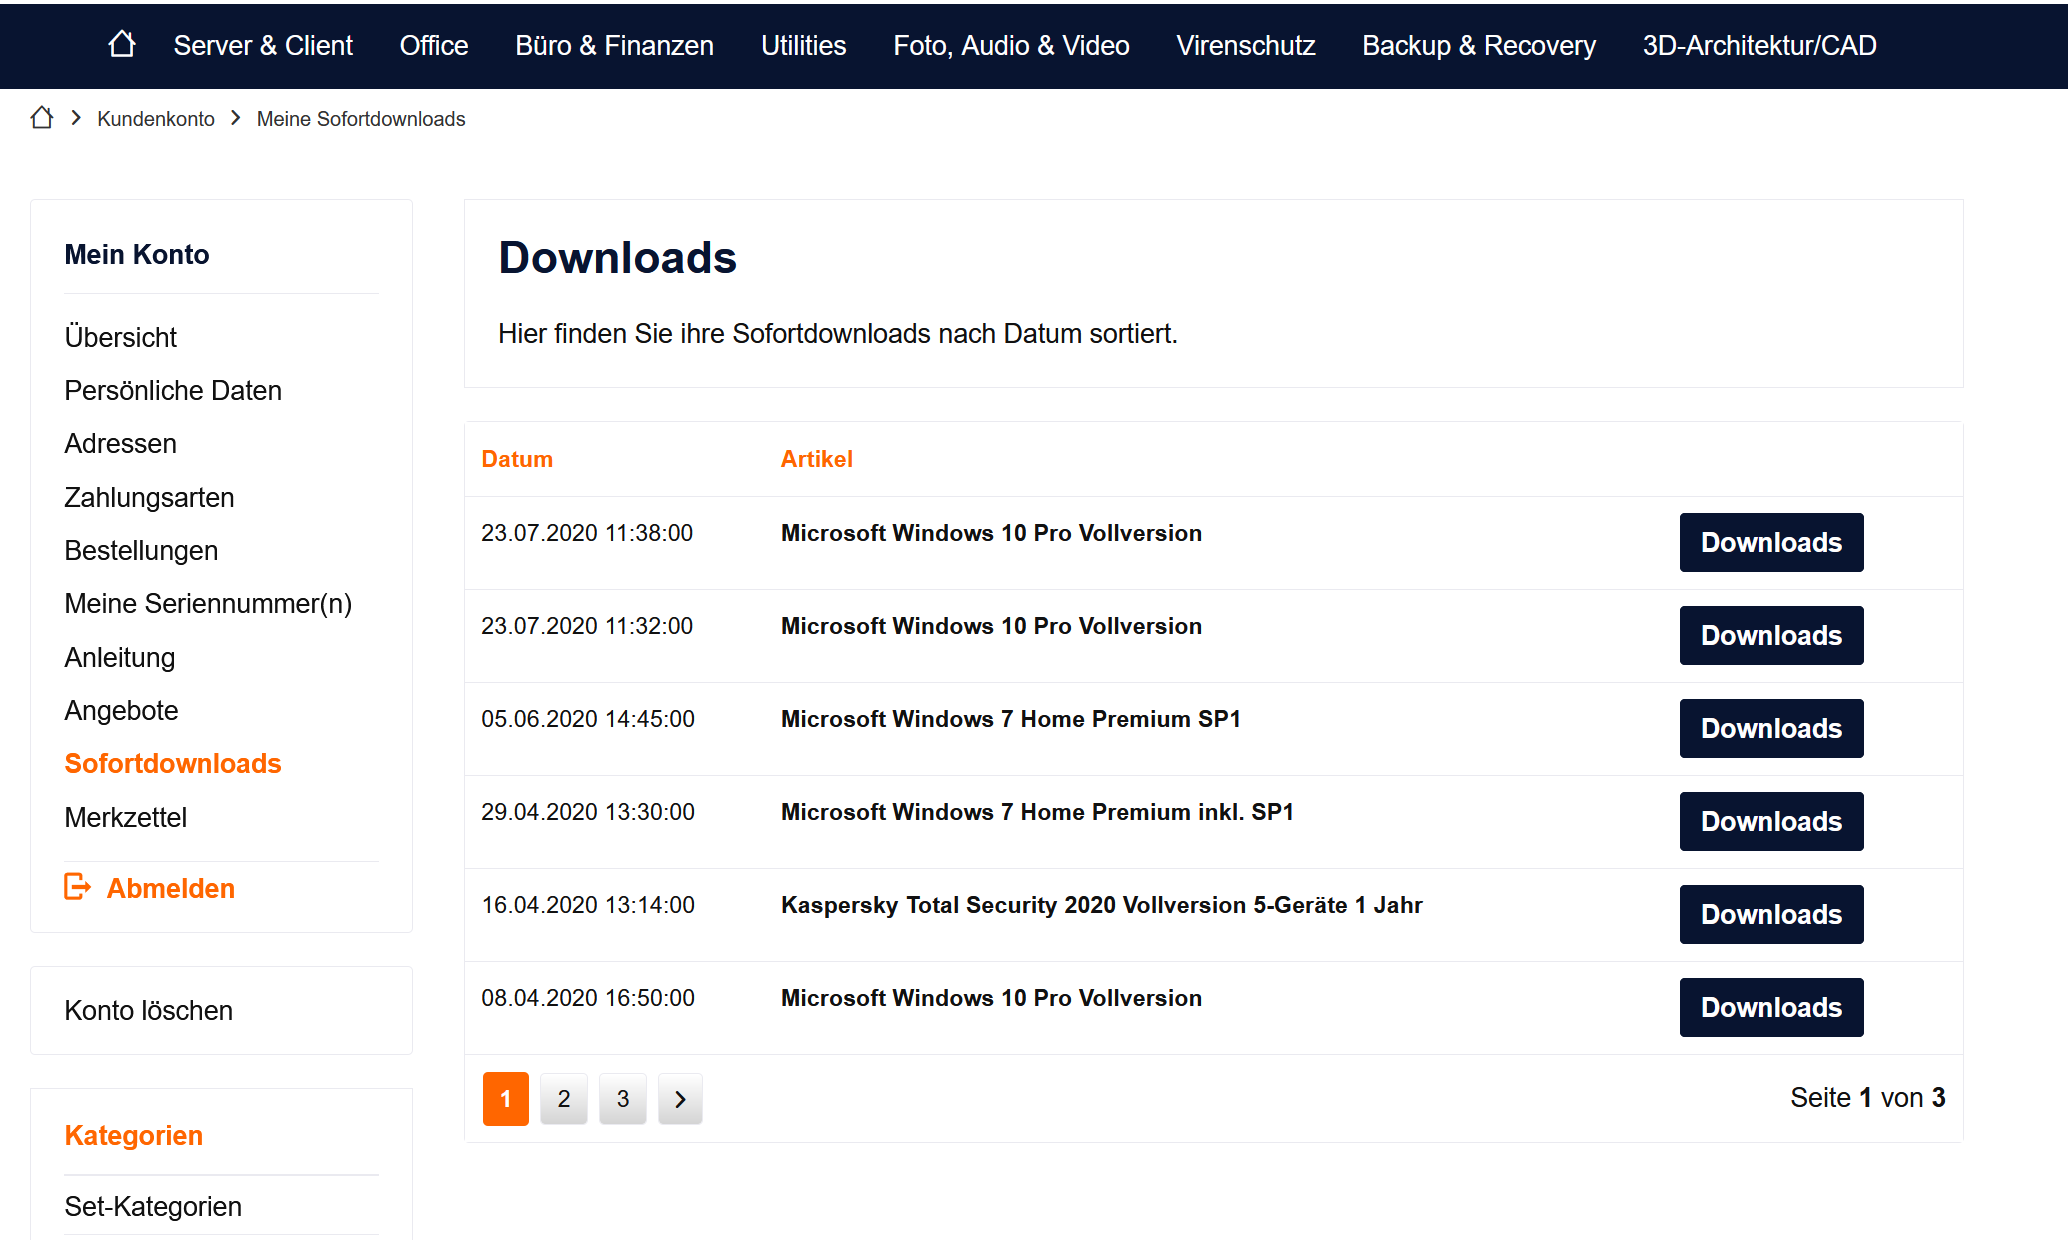The image size is (2068, 1240).
Task: Download Windows 7 Home Premium SP1 from 05.06.2020
Action: 1770,728
